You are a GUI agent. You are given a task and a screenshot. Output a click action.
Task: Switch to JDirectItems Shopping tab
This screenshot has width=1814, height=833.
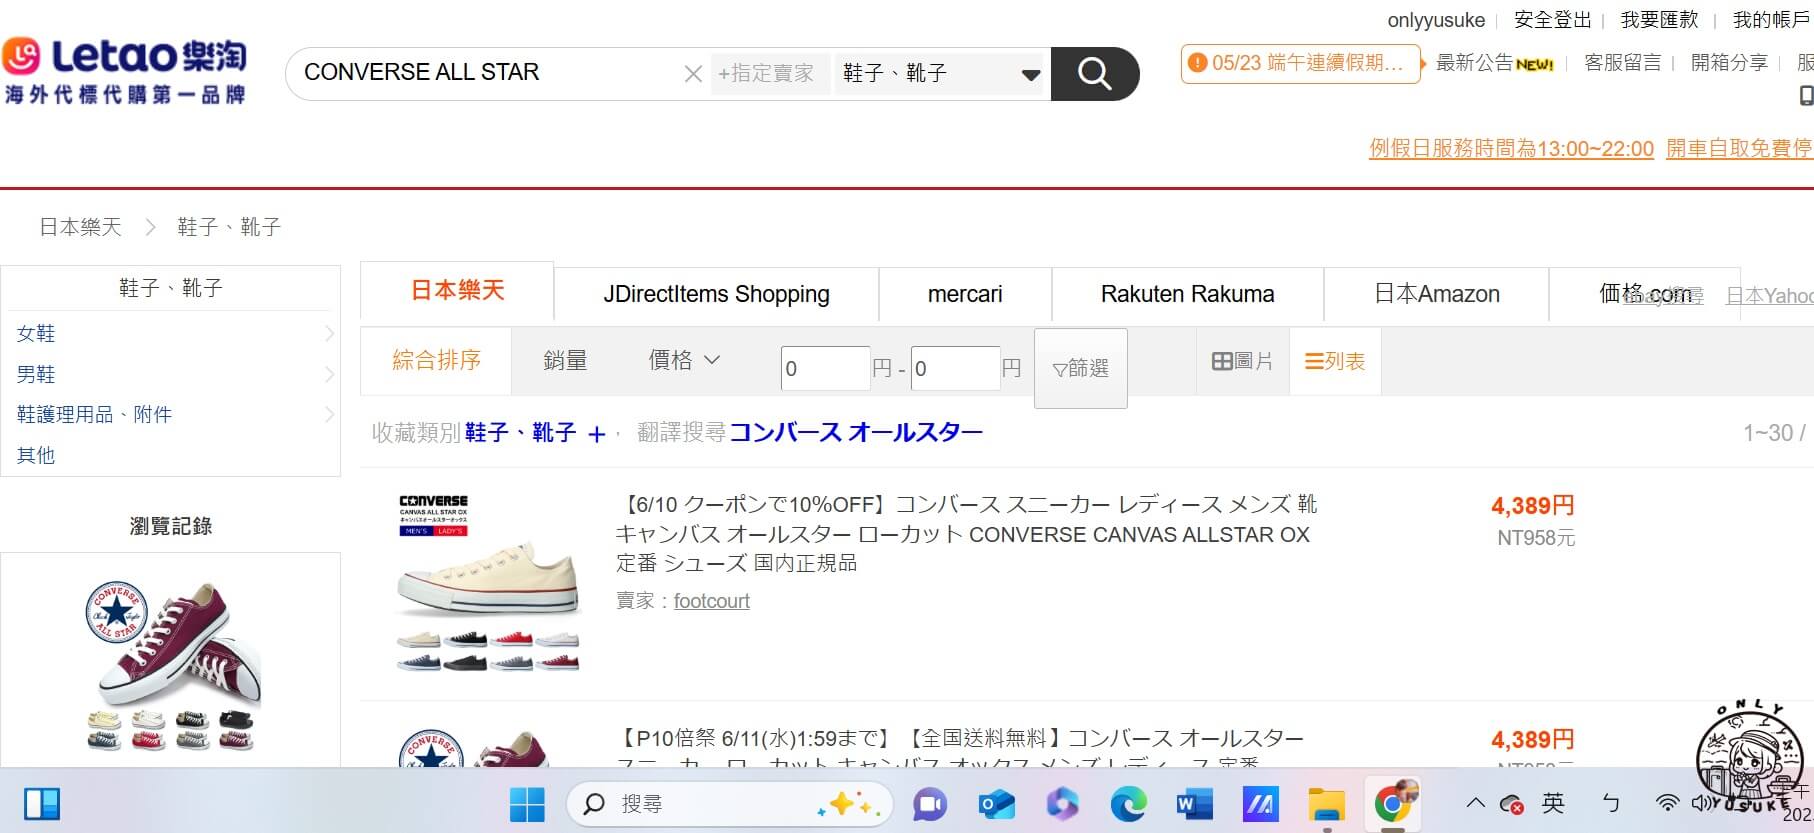pyautogui.click(x=716, y=294)
